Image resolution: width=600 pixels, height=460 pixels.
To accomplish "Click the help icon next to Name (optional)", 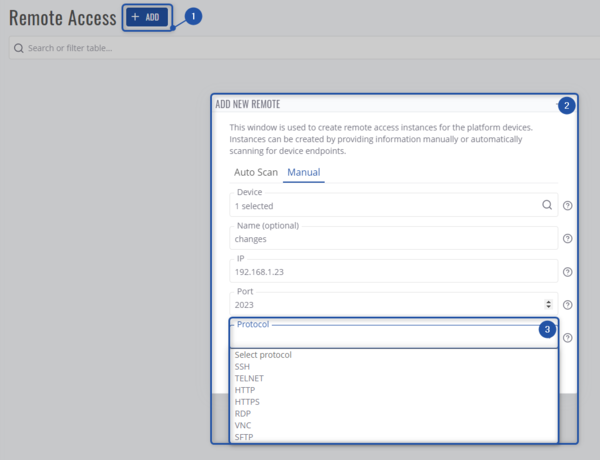I will [568, 239].
